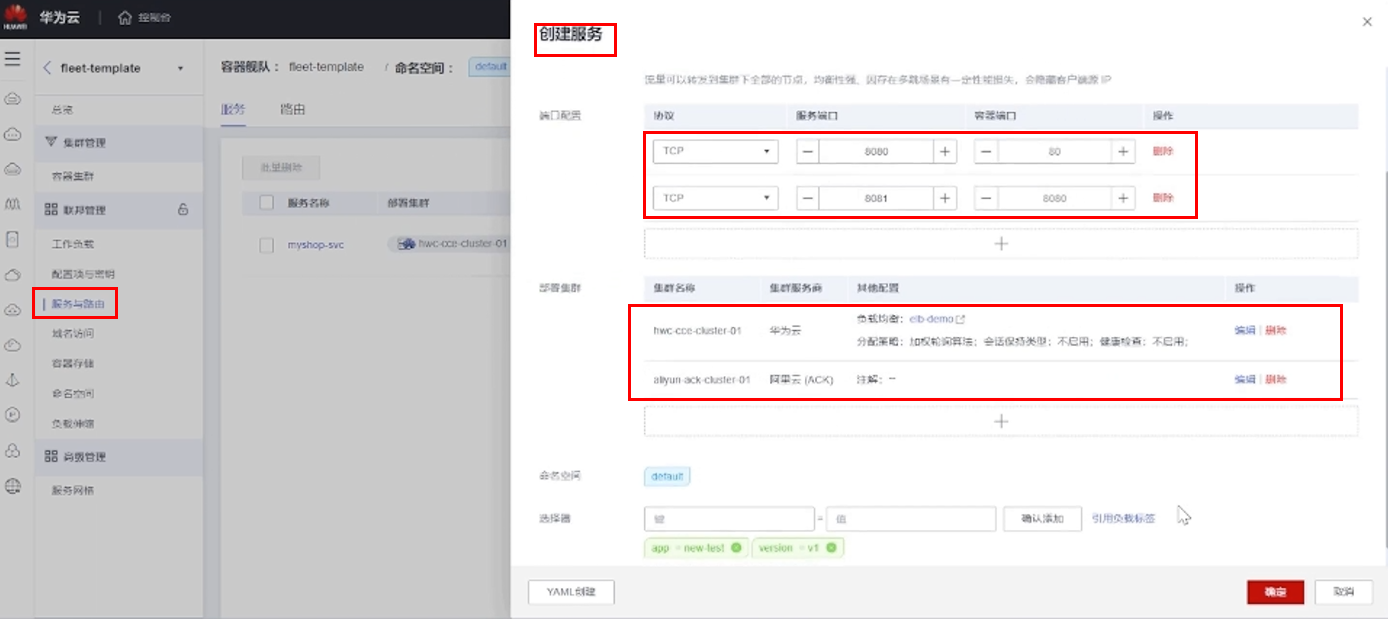1388x619 pixels.
Task: Collapse the 集群管理 sidebar section
Action: pyautogui.click(x=118, y=143)
